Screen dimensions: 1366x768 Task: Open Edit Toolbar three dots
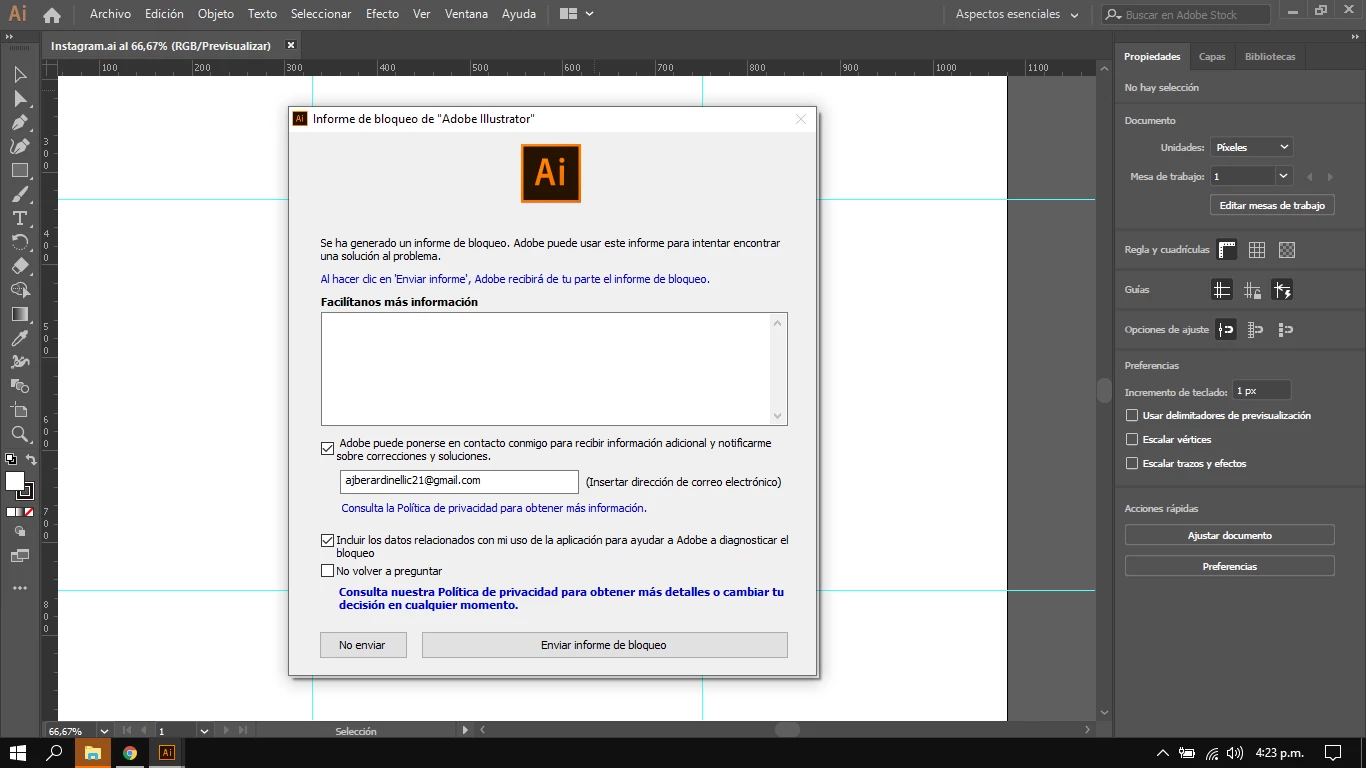(x=20, y=588)
